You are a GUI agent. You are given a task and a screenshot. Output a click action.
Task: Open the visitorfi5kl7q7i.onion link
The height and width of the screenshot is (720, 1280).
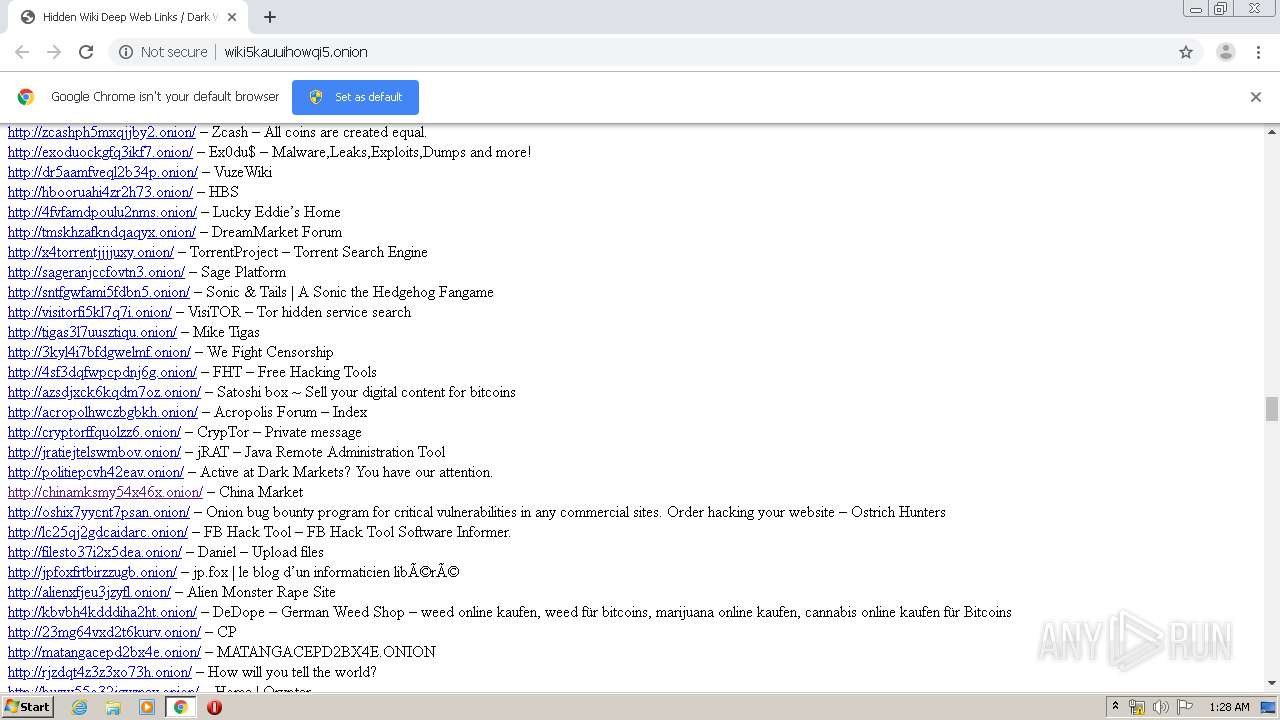(90, 312)
